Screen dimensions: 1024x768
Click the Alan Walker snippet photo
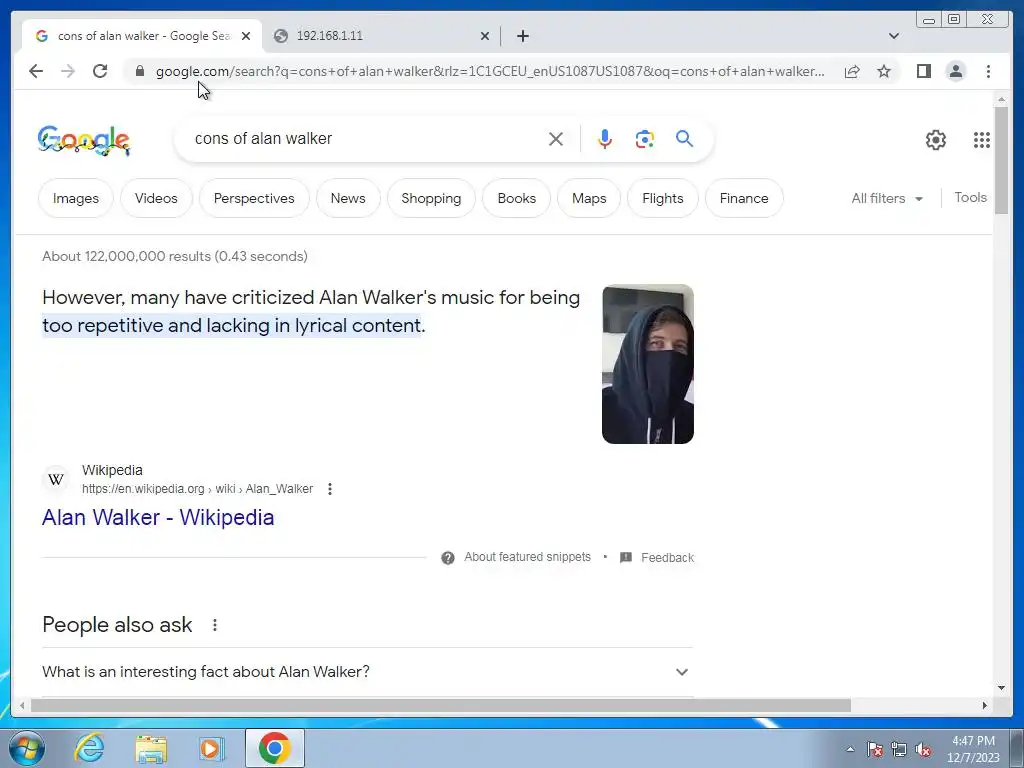pyautogui.click(x=648, y=364)
